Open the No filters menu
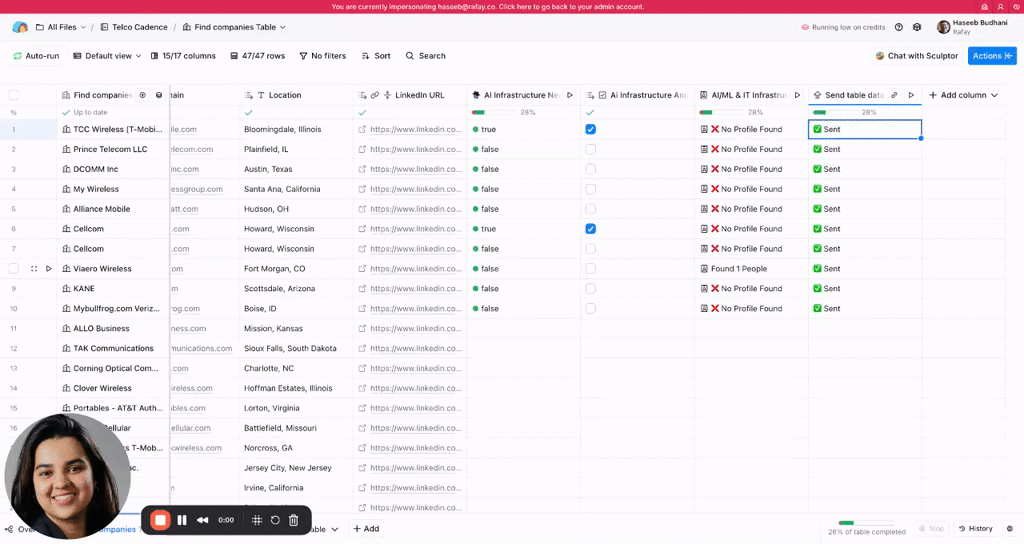Image resolution: width=1024 pixels, height=544 pixels. click(x=322, y=56)
